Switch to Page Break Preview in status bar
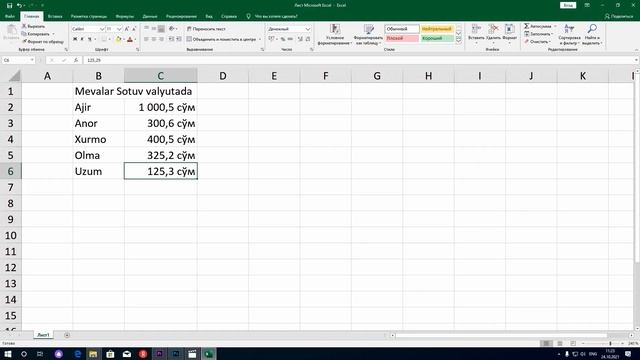The height and width of the screenshot is (360, 640). pyautogui.click(x=573, y=344)
